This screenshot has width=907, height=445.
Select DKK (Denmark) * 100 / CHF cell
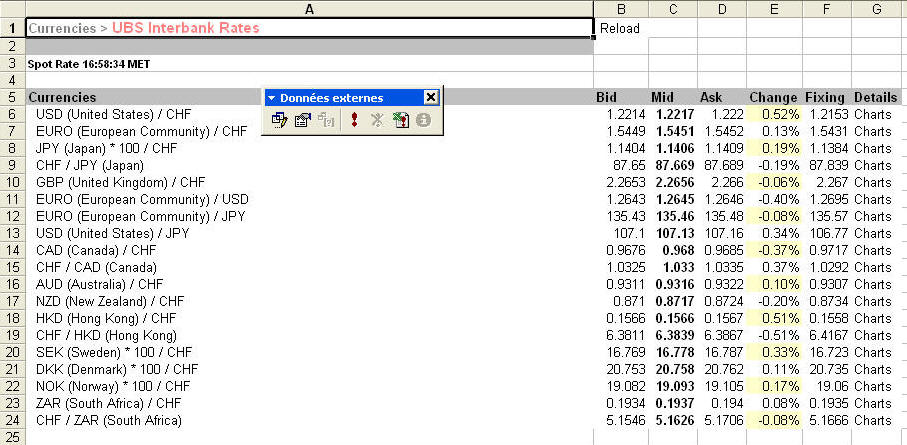[309, 369]
